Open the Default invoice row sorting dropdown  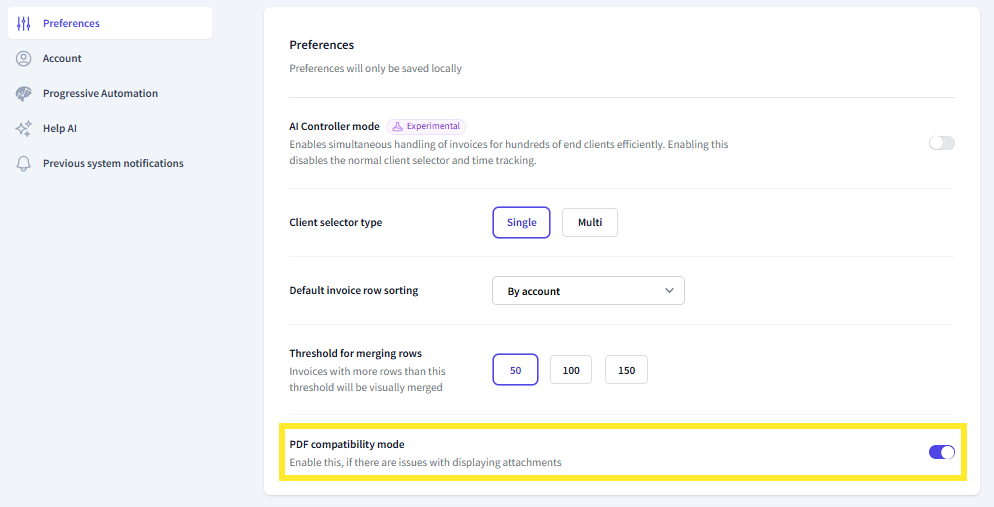pyautogui.click(x=588, y=291)
